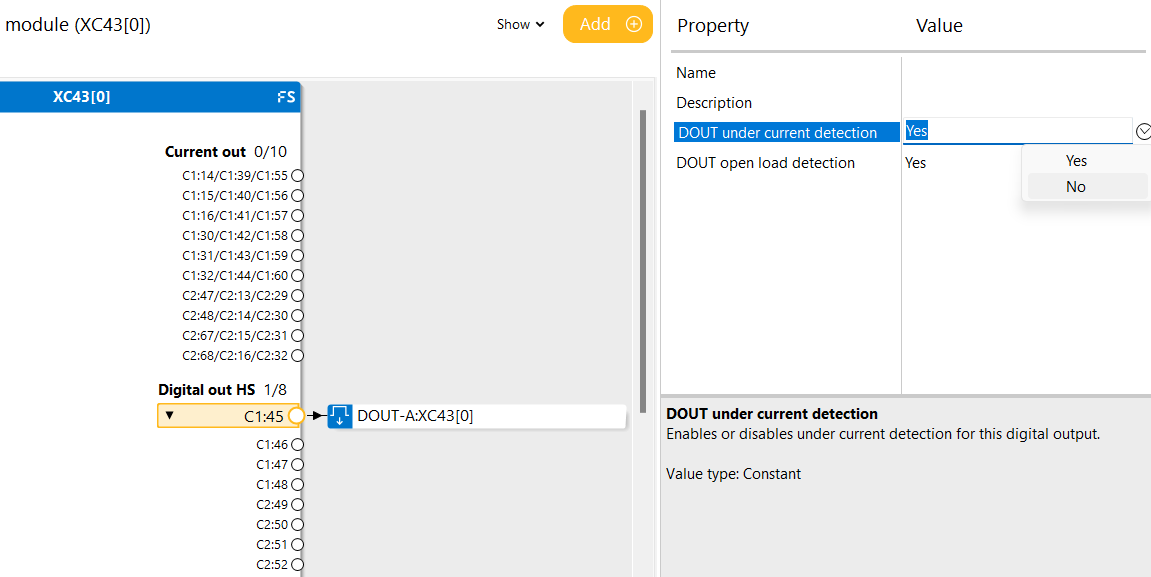Screen dimensions: 1151x577
Task: Click the orange C1:45 pin circle
Action: click(296, 416)
